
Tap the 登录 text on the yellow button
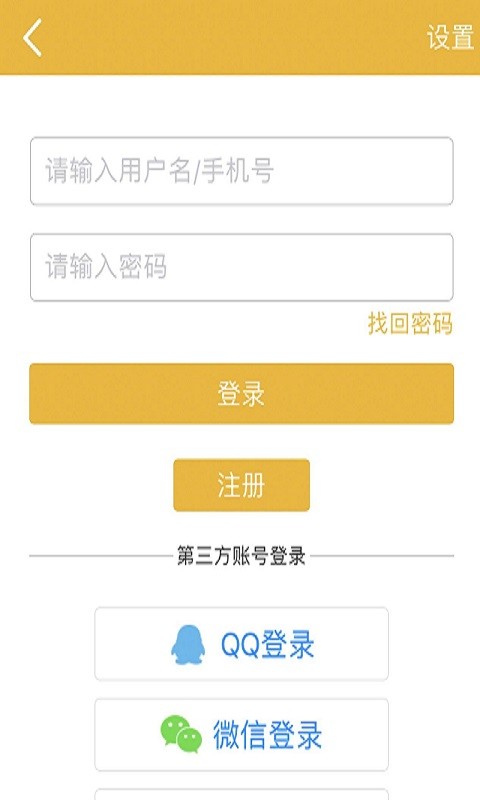[241, 394]
